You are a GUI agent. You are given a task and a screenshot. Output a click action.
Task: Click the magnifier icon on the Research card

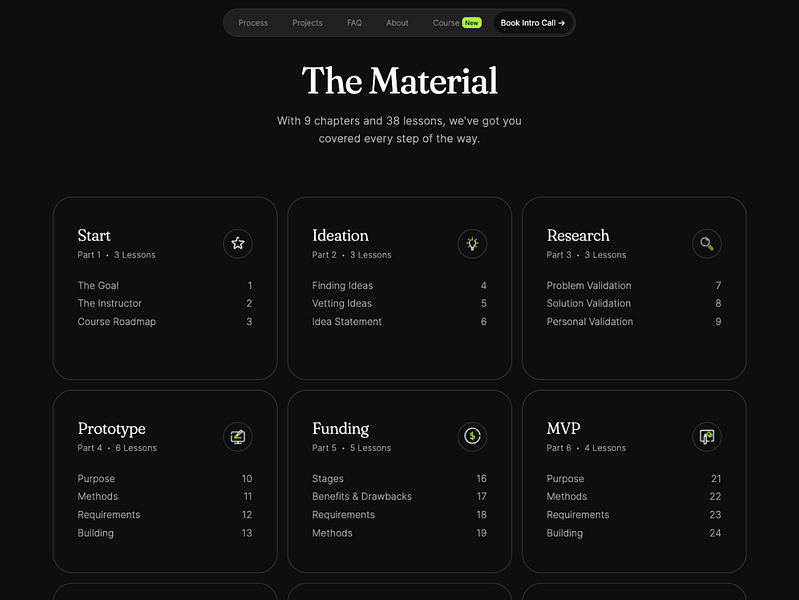(707, 243)
